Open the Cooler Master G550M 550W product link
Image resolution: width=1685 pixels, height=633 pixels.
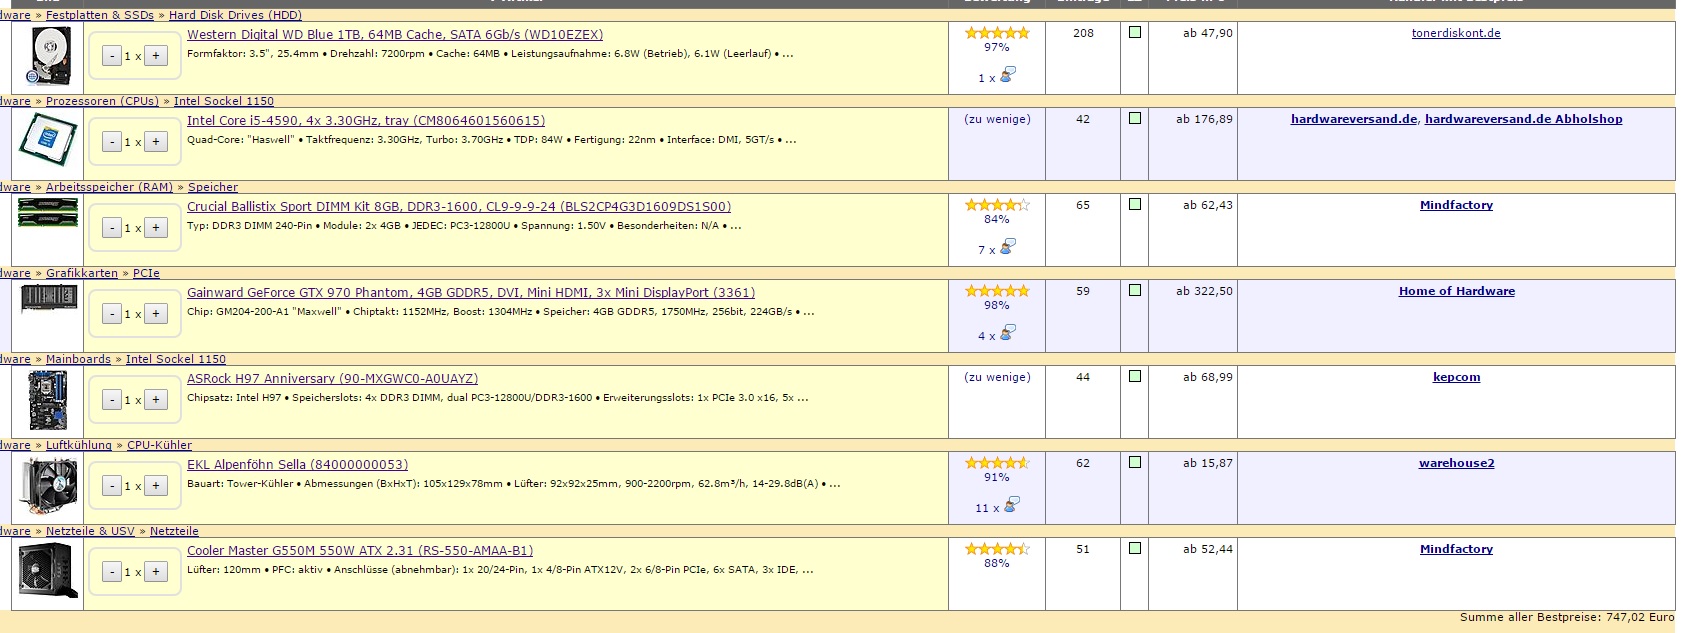pos(360,551)
